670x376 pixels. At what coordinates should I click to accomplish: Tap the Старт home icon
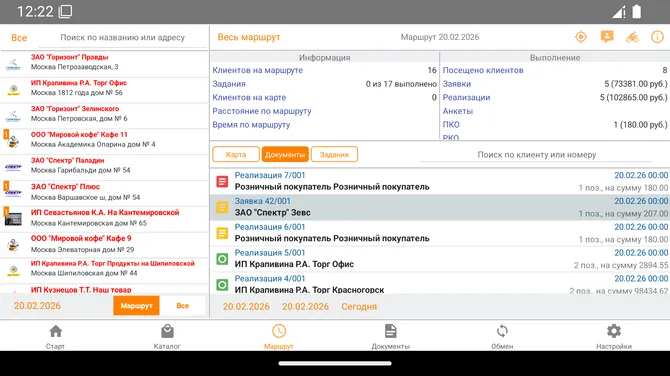tap(56, 331)
